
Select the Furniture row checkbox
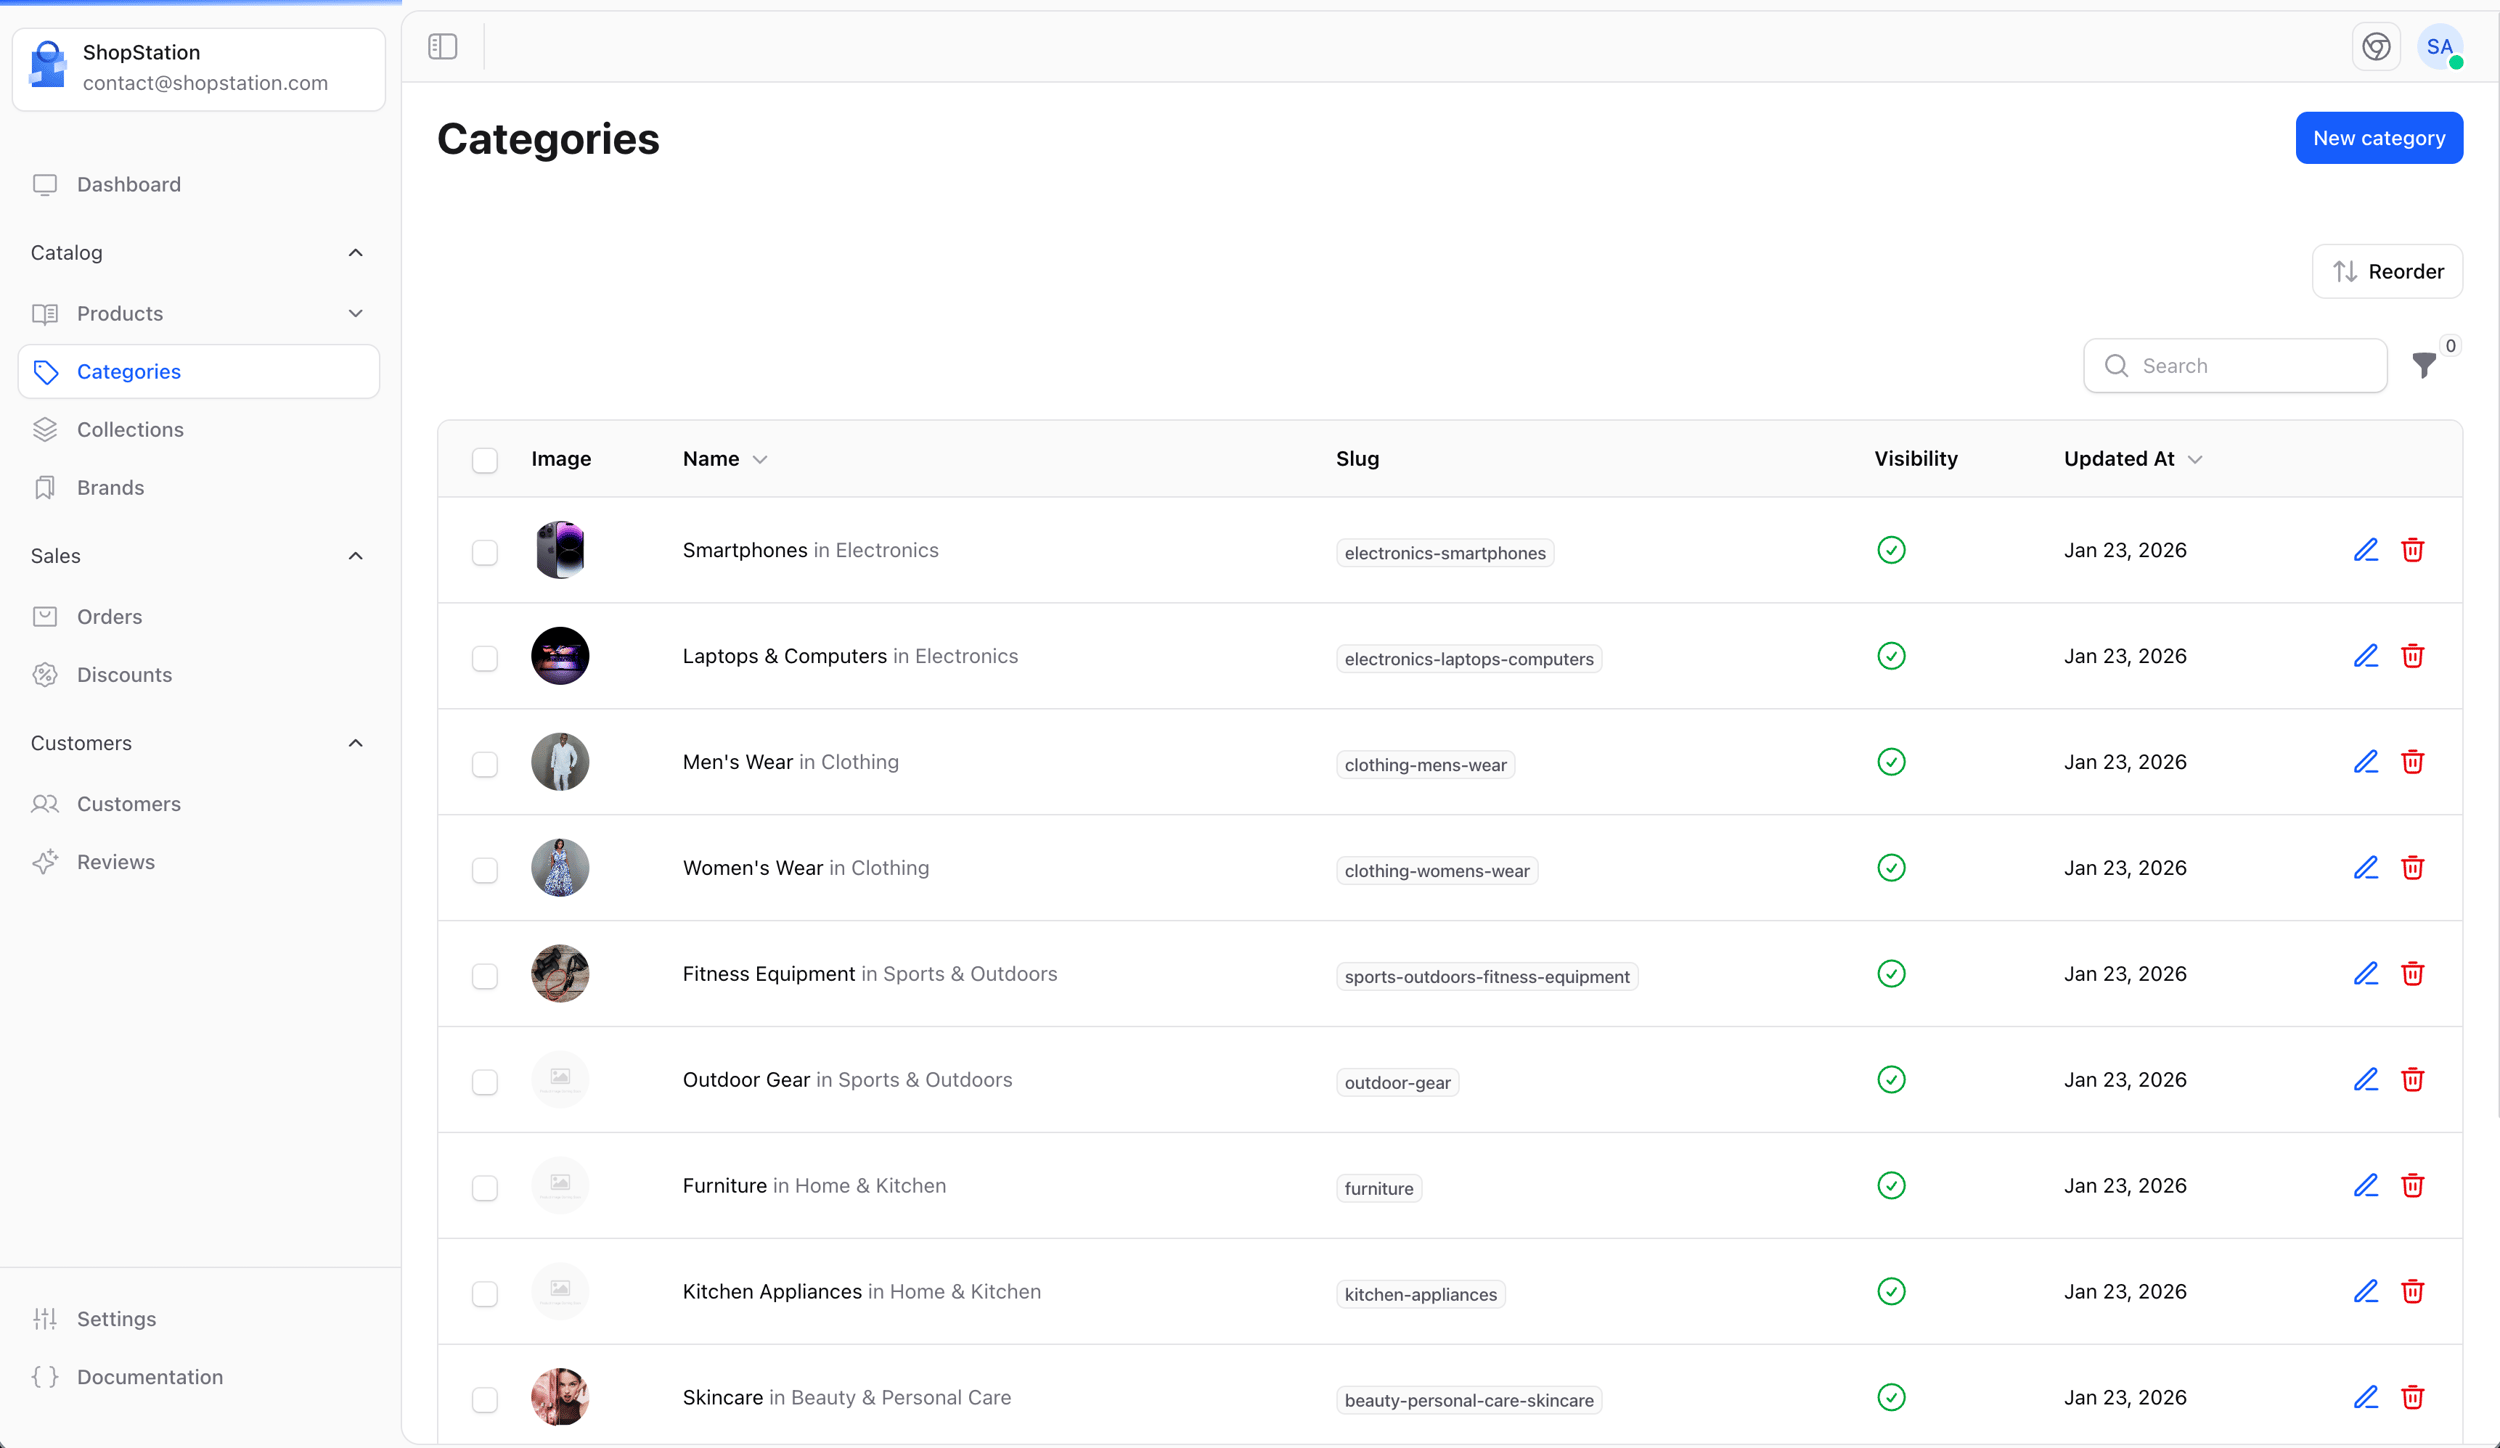[x=485, y=1189]
